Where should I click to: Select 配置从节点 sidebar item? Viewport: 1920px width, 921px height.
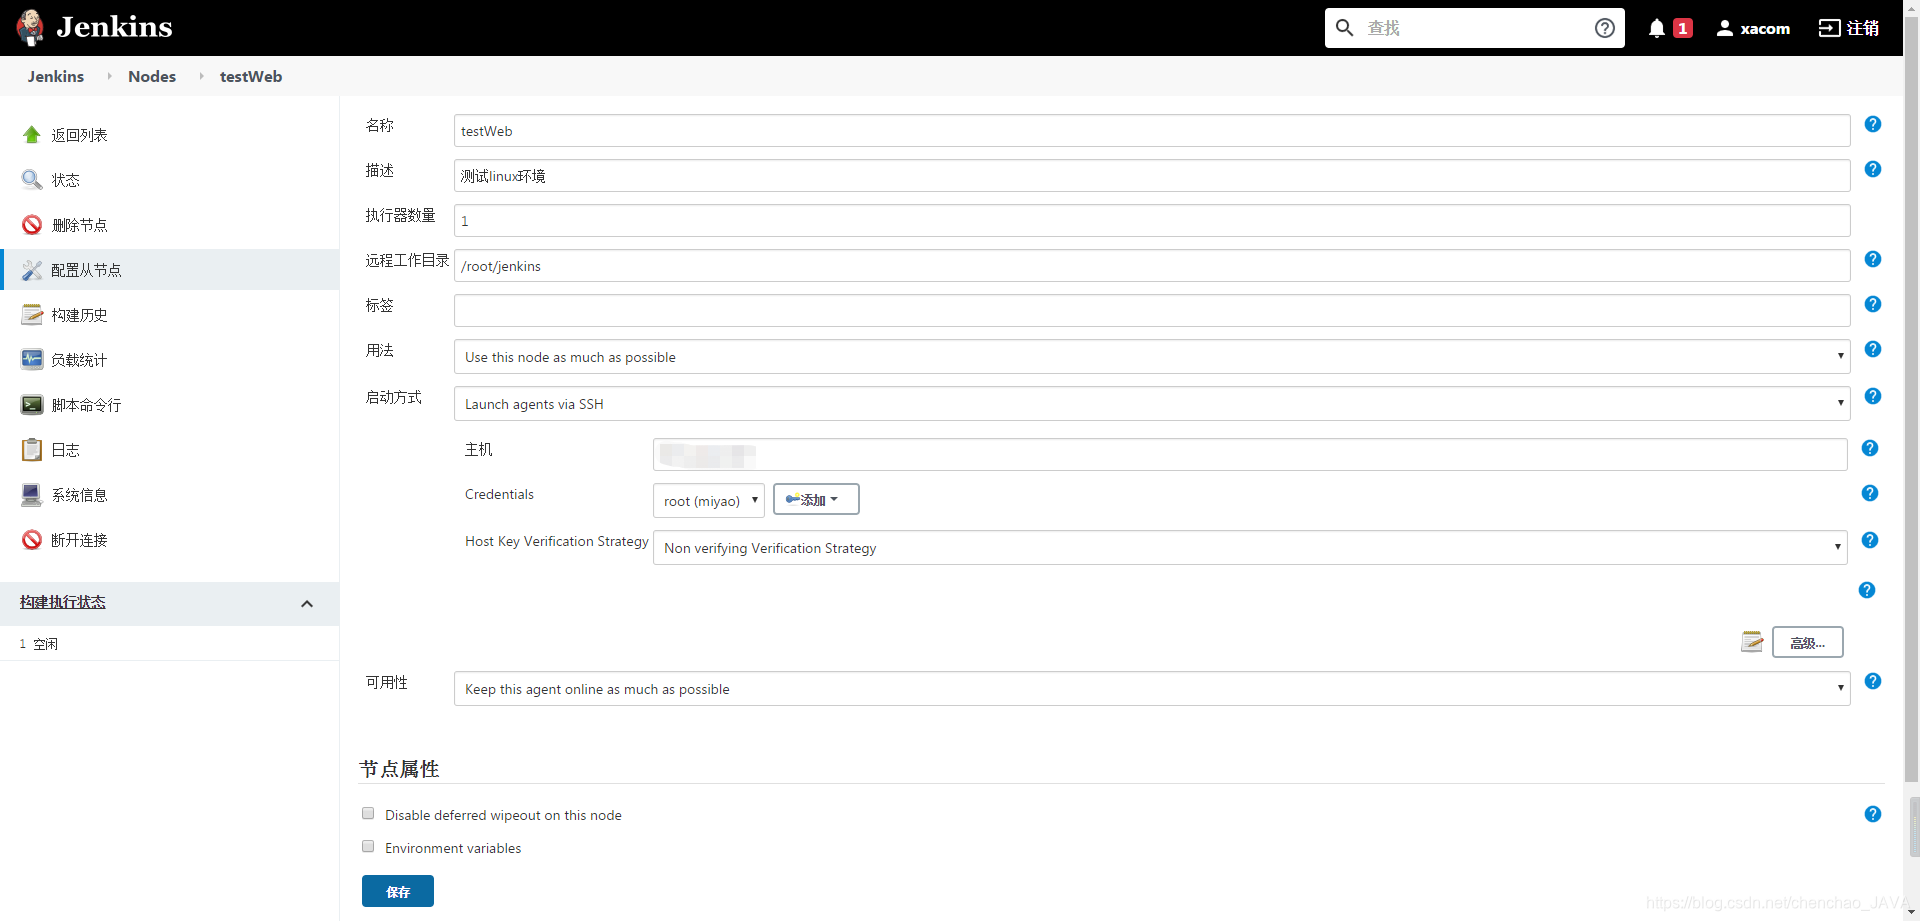pos(170,270)
